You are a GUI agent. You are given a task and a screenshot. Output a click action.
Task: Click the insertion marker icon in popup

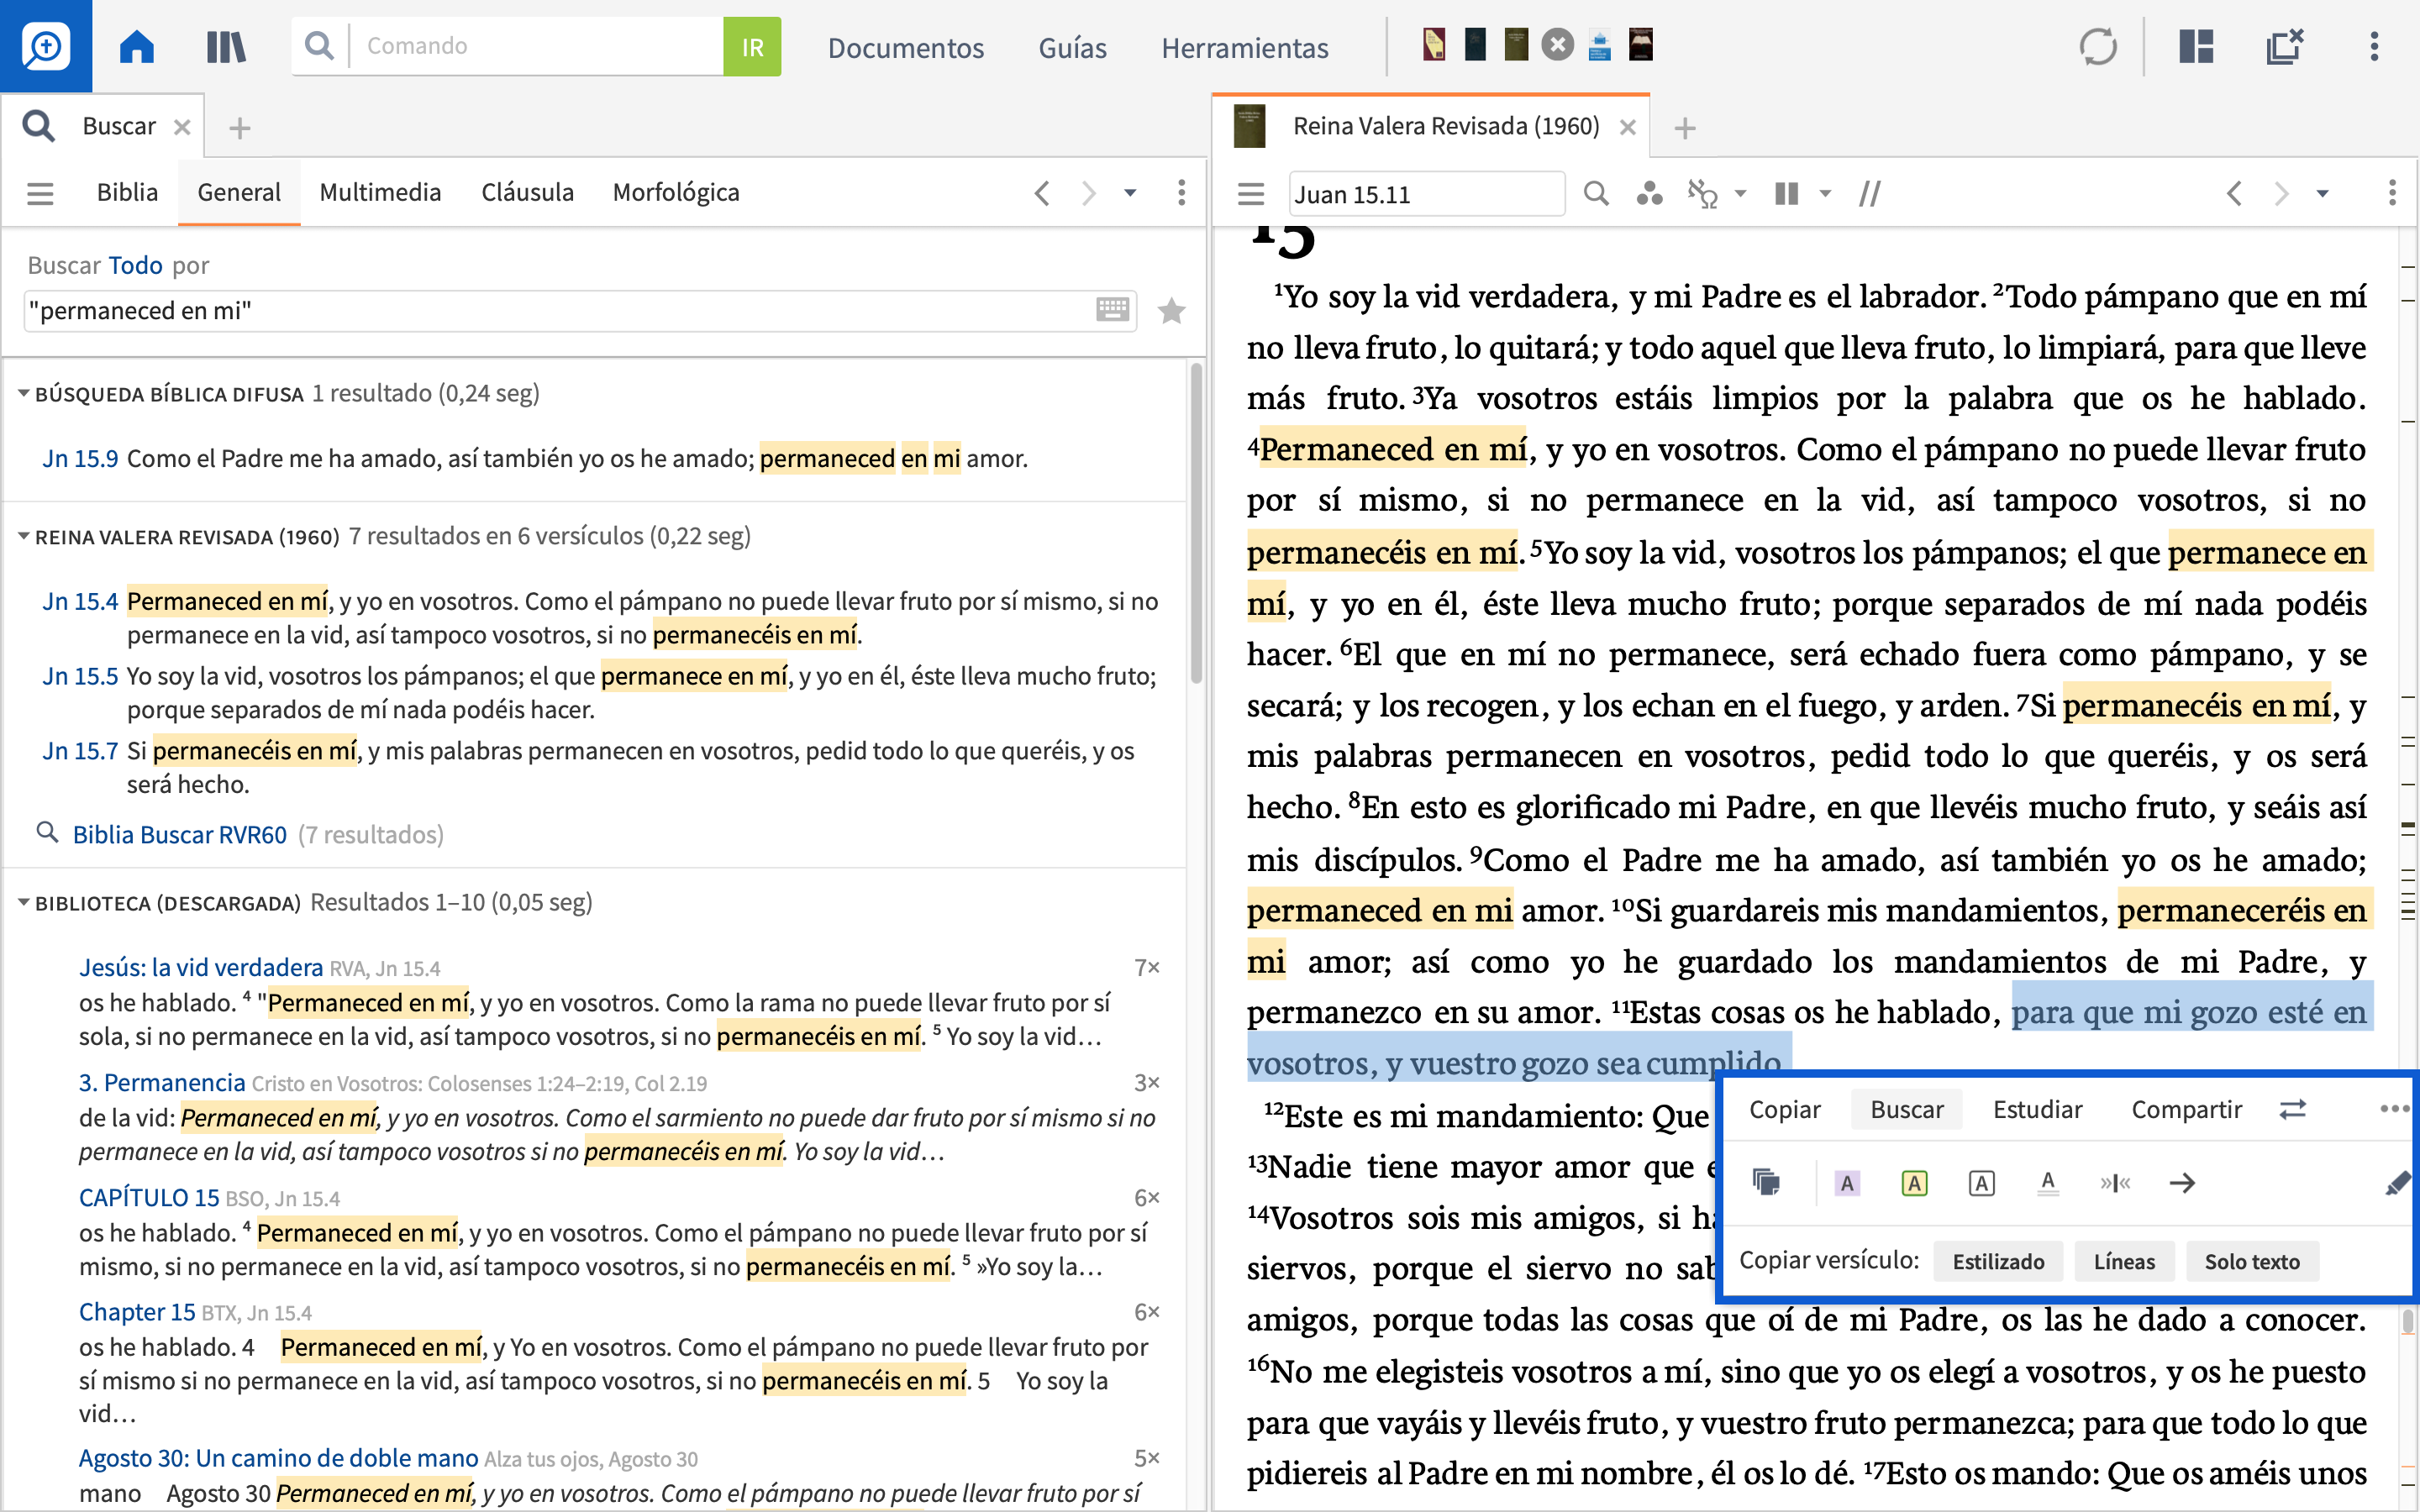pyautogui.click(x=2115, y=1183)
